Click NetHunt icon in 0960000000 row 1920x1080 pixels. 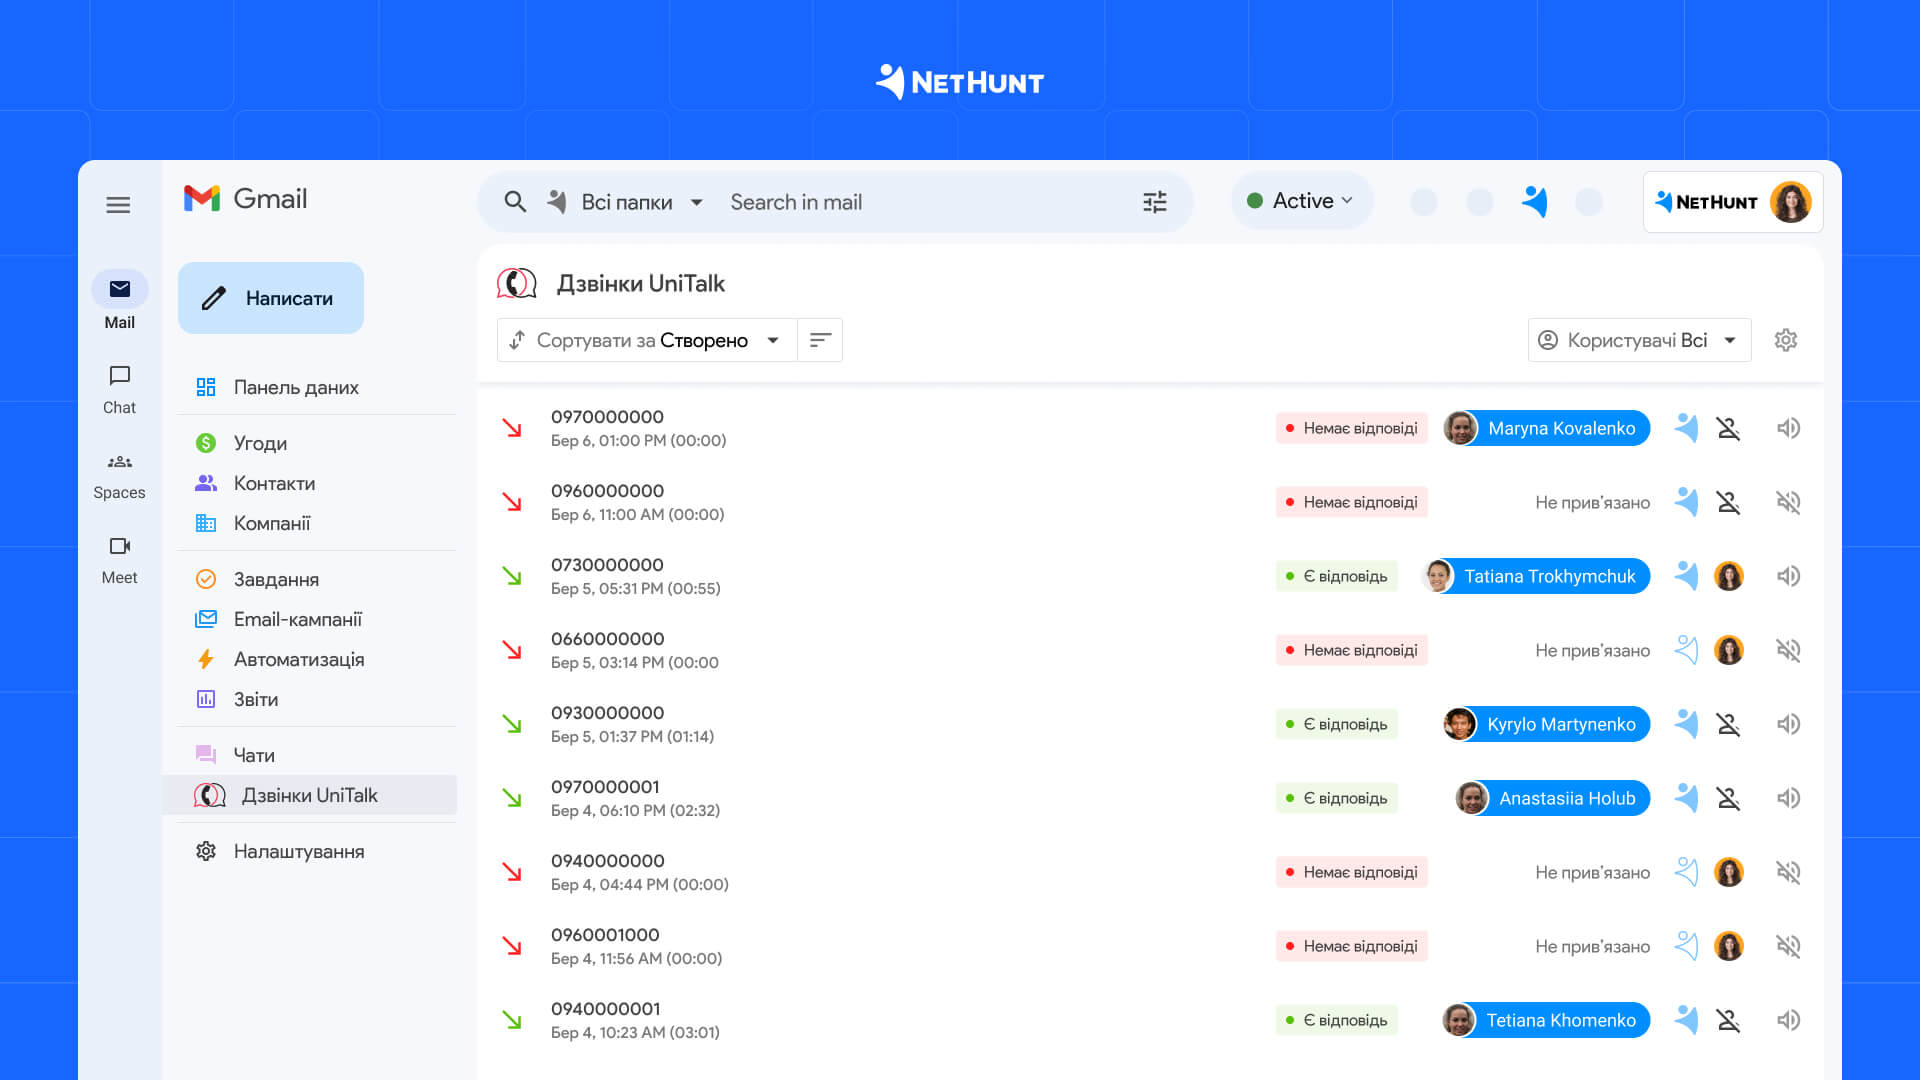click(1687, 502)
